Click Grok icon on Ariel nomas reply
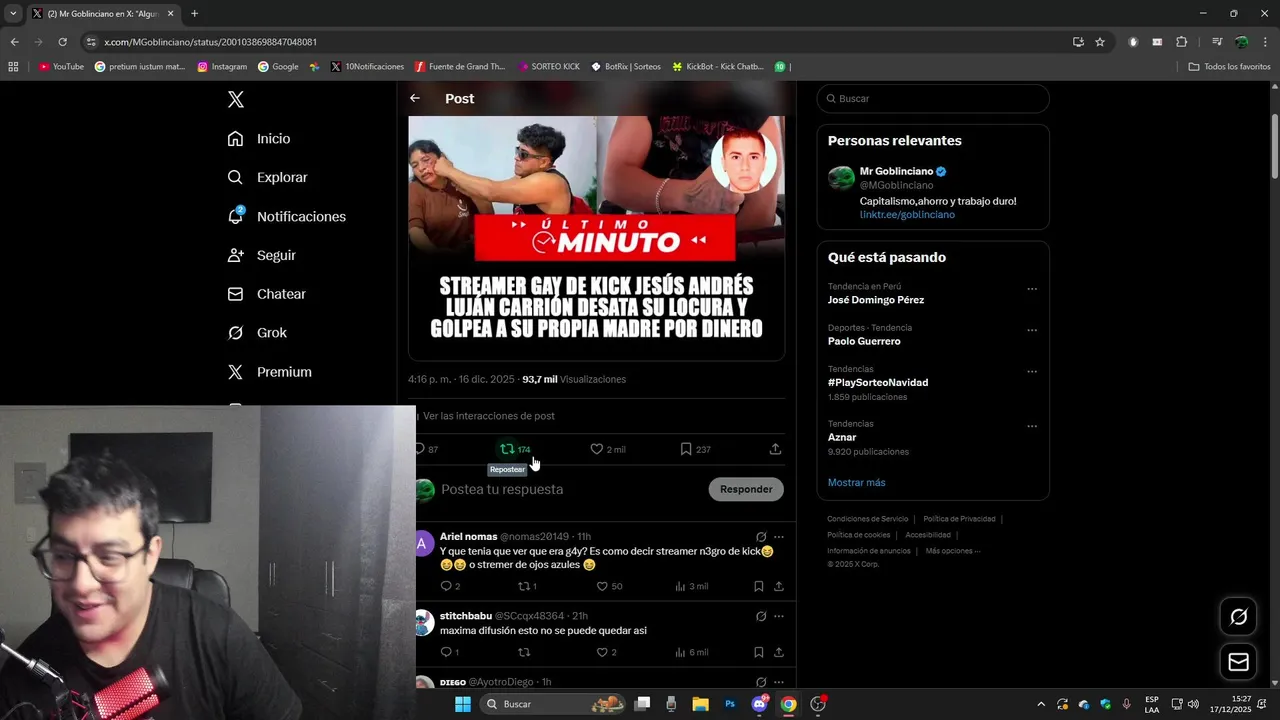The width and height of the screenshot is (1280, 720). (761, 537)
